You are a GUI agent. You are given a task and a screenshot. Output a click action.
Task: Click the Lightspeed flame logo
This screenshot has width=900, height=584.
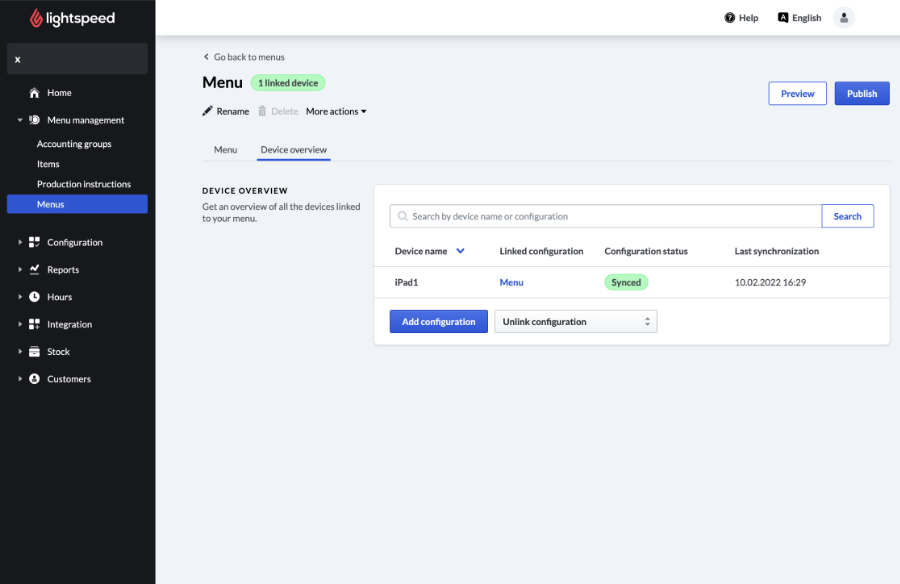coord(37,18)
